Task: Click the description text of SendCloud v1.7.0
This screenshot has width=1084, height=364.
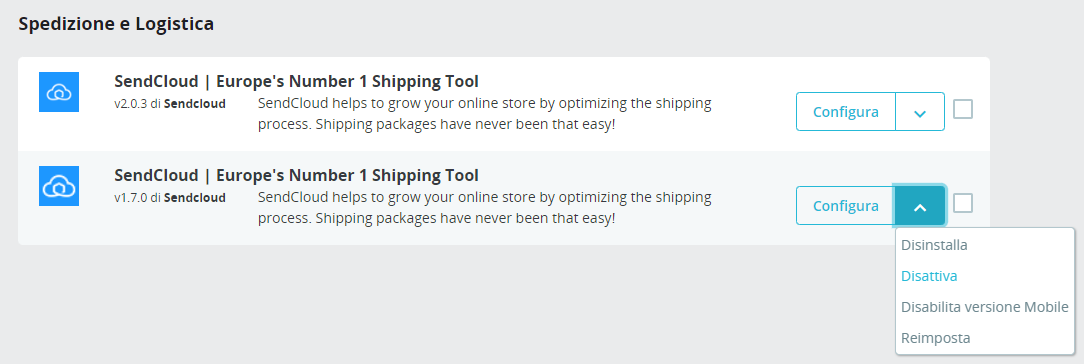Action: click(485, 209)
